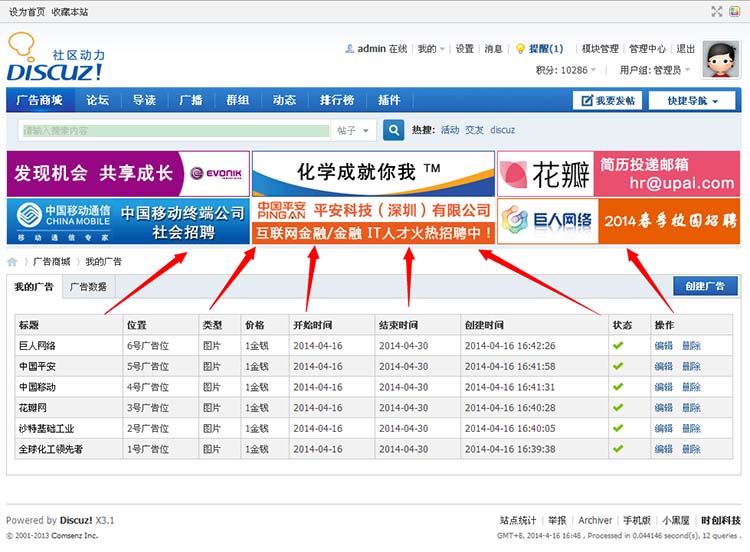Open the 论坛 nav item

click(98, 100)
